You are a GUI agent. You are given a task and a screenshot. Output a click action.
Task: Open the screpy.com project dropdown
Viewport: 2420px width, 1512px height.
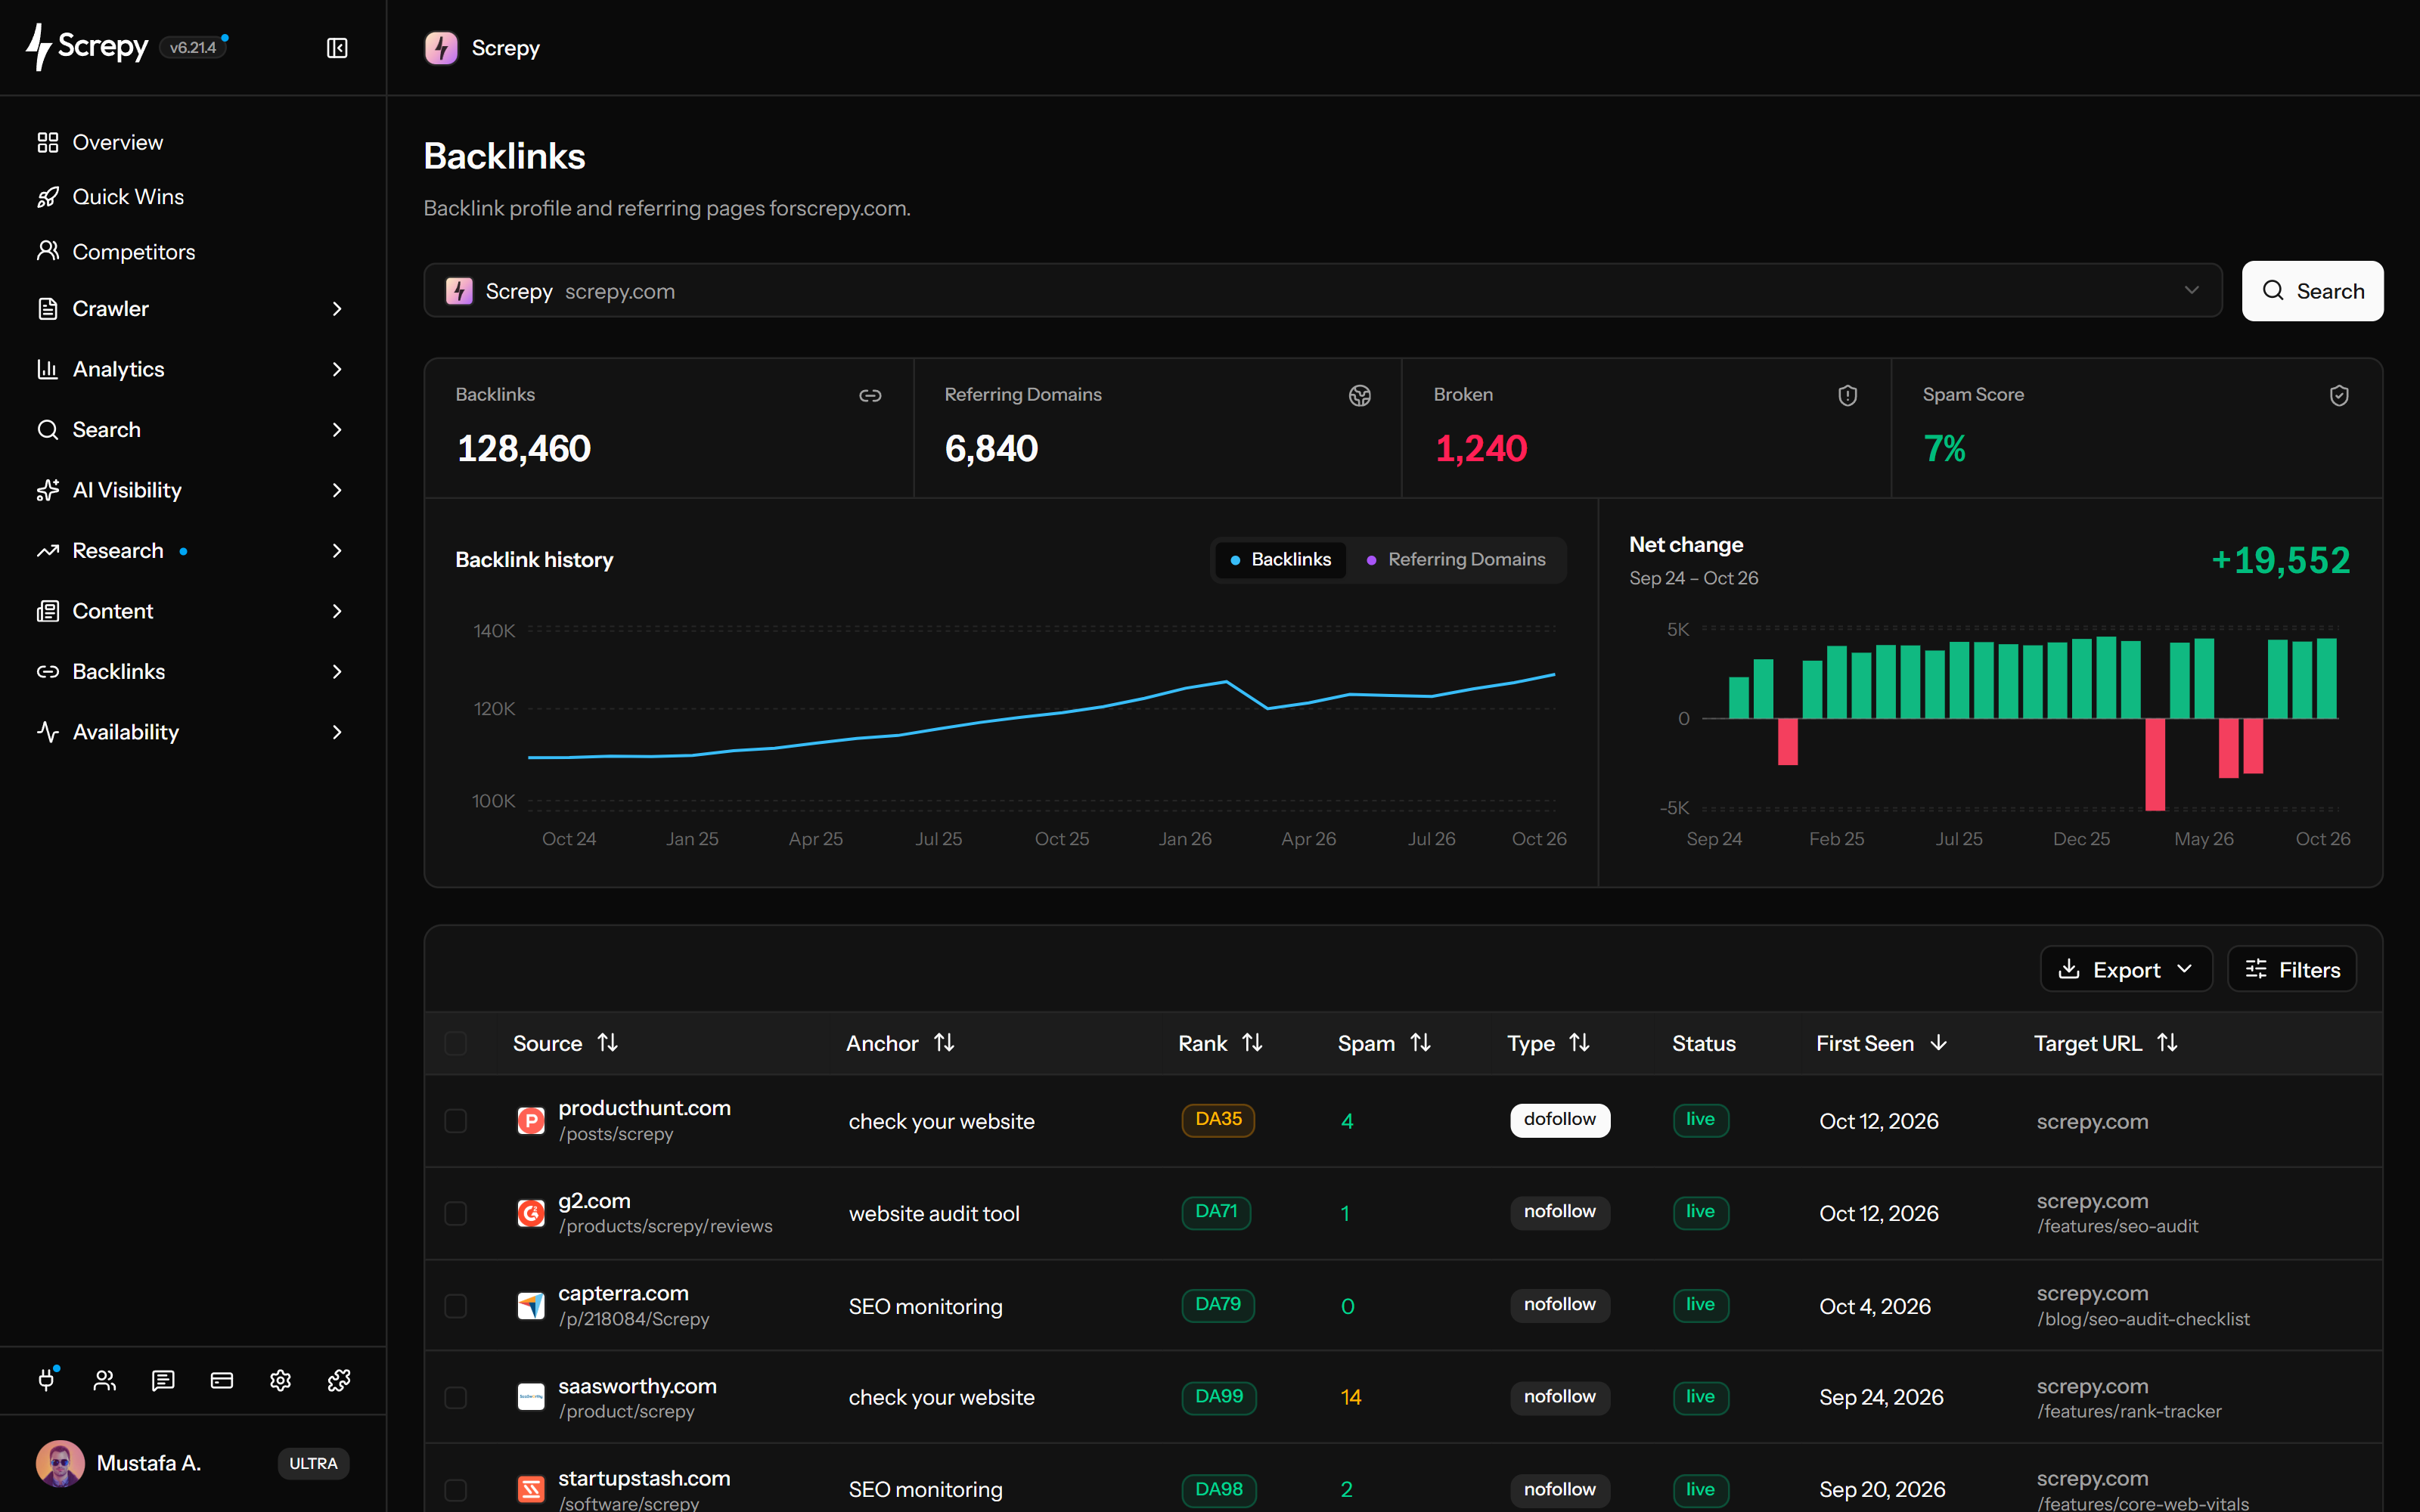pyautogui.click(x=1322, y=291)
